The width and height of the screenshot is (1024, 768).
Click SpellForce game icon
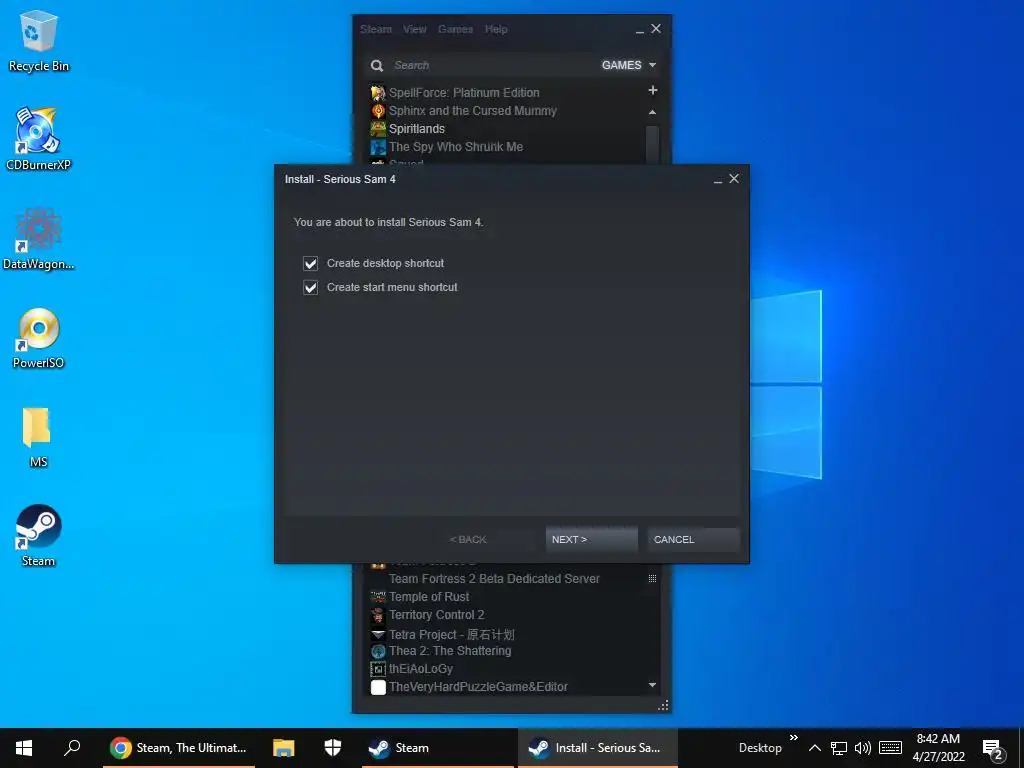(378, 93)
